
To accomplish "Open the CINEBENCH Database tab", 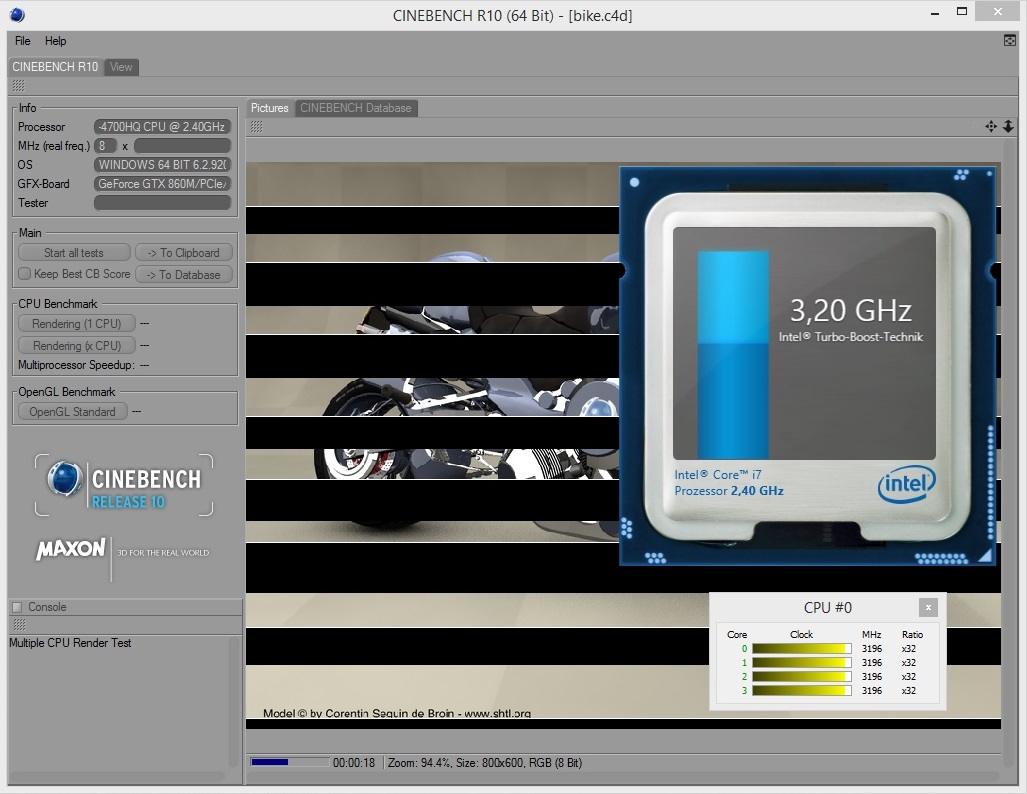I will pyautogui.click(x=356, y=108).
